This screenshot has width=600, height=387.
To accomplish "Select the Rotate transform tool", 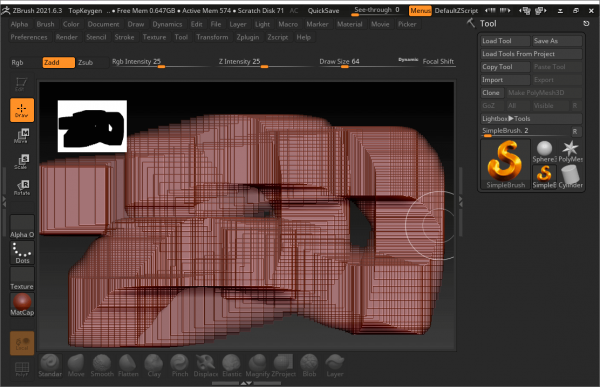I will click(22, 188).
